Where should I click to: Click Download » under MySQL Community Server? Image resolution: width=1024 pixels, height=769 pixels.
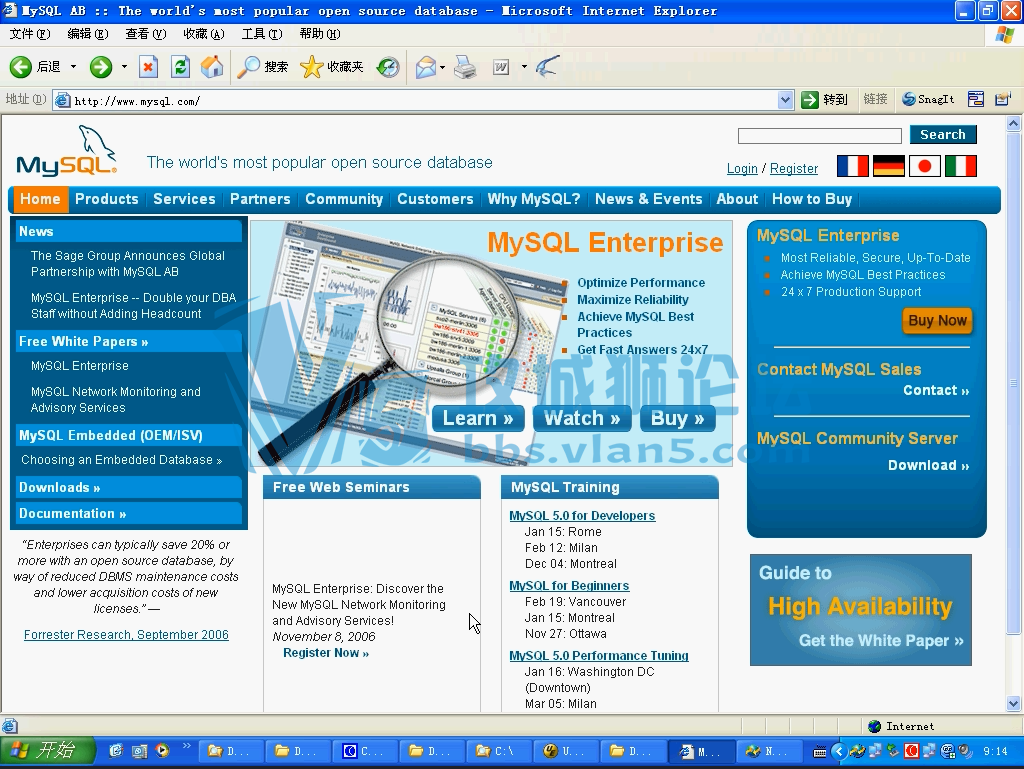tap(928, 465)
